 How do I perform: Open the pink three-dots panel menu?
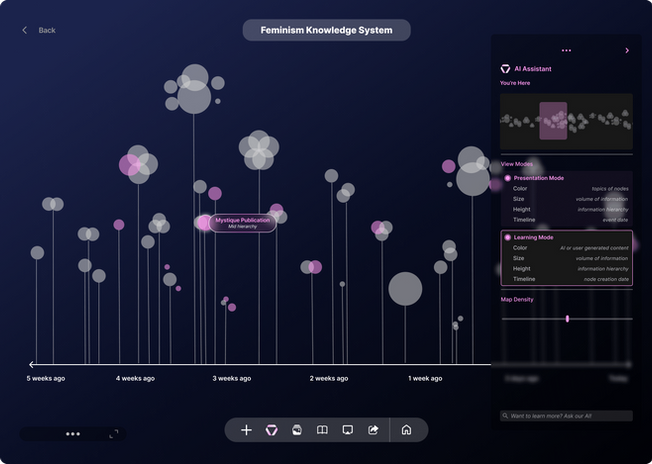click(x=566, y=51)
